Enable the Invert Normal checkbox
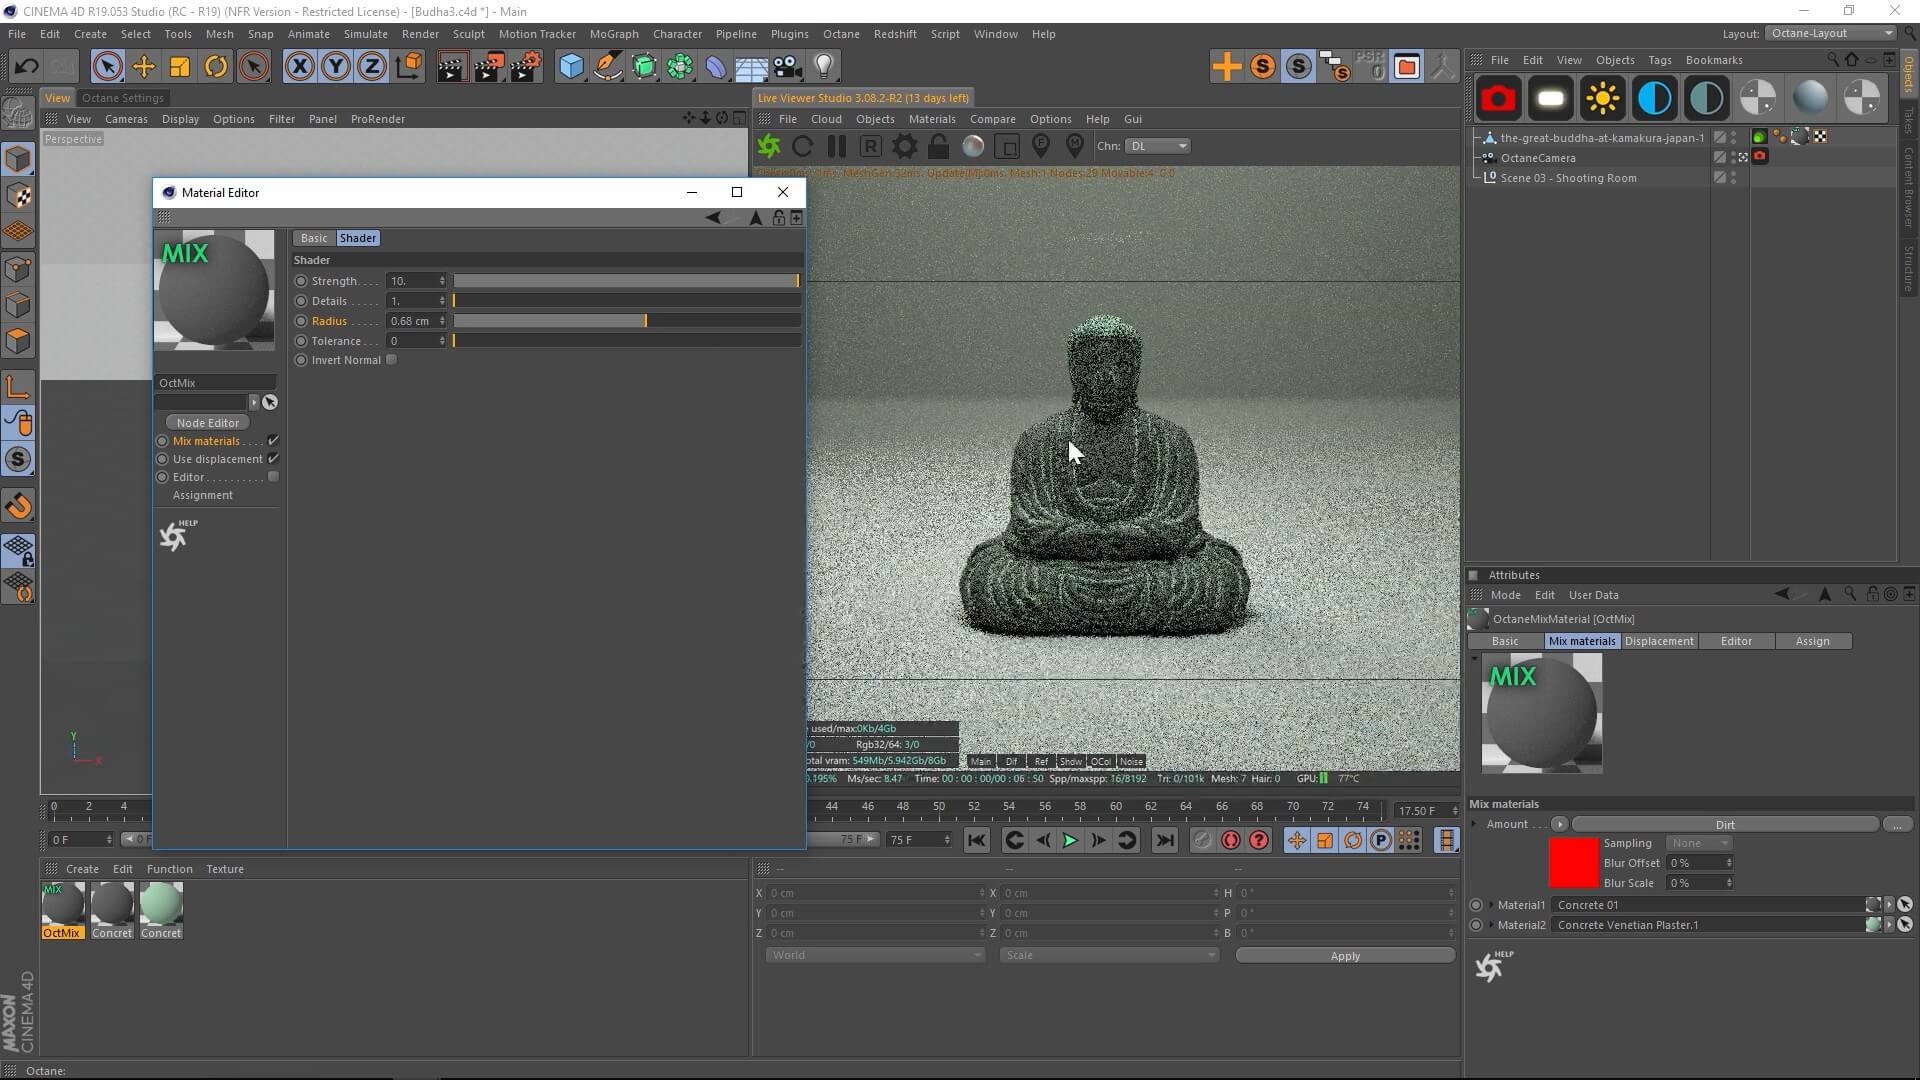 click(x=392, y=360)
